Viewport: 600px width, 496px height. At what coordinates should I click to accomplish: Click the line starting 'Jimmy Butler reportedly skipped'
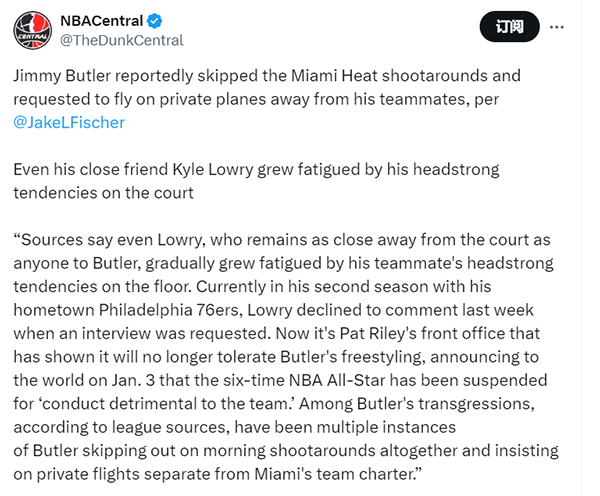pos(267,75)
